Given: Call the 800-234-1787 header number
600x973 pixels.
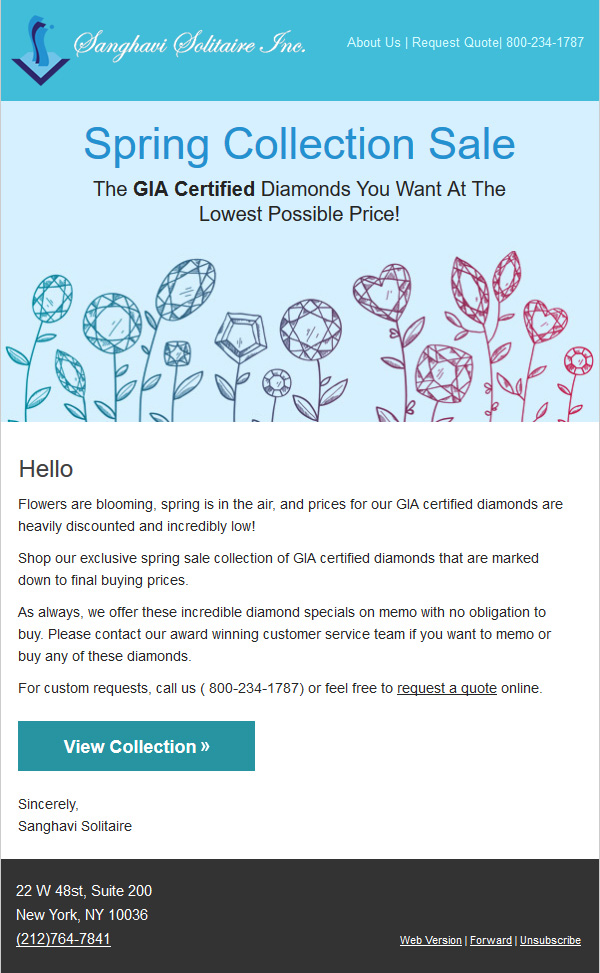Looking at the screenshot, I should tap(545, 43).
